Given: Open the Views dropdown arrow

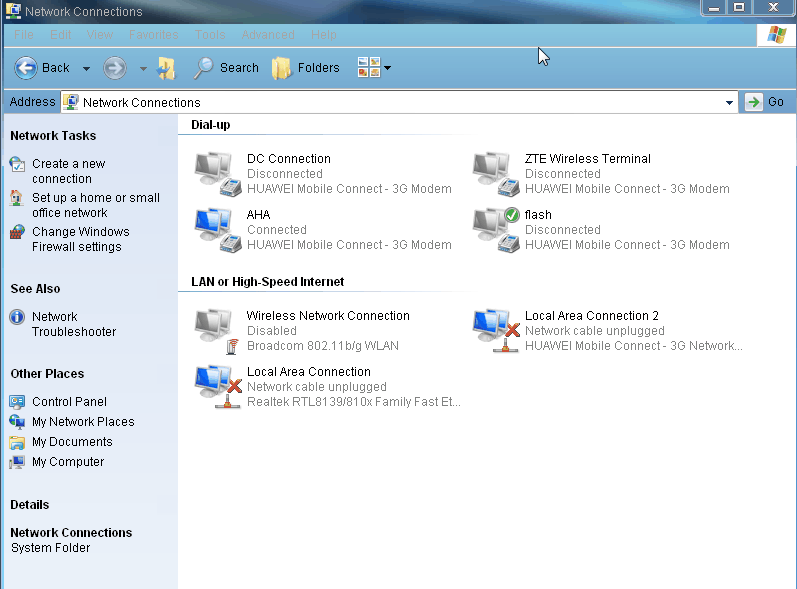Looking at the screenshot, I should (x=387, y=68).
